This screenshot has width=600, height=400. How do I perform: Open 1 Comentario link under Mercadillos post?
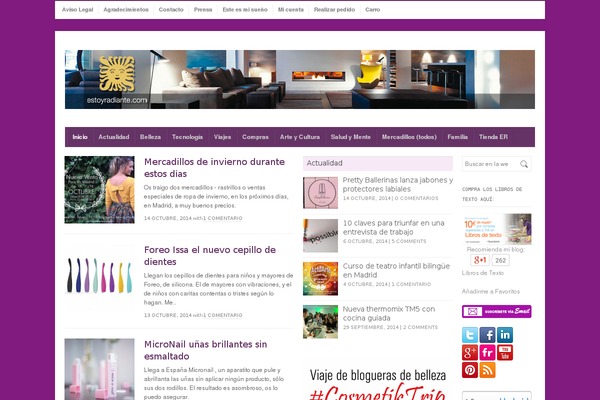point(223,218)
